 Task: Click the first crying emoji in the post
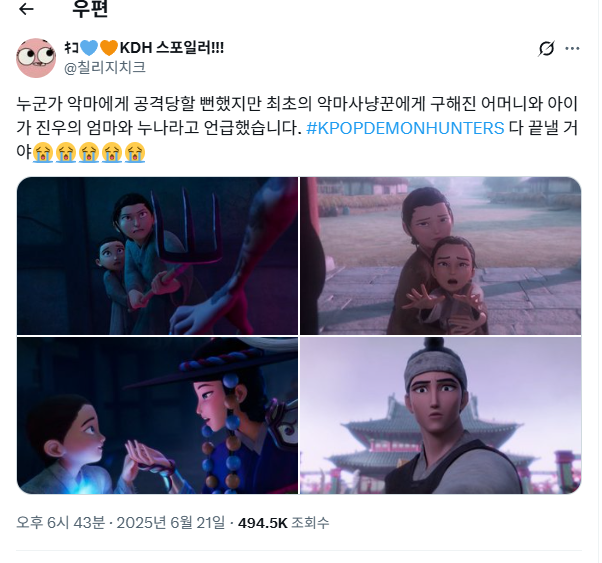coord(43,152)
